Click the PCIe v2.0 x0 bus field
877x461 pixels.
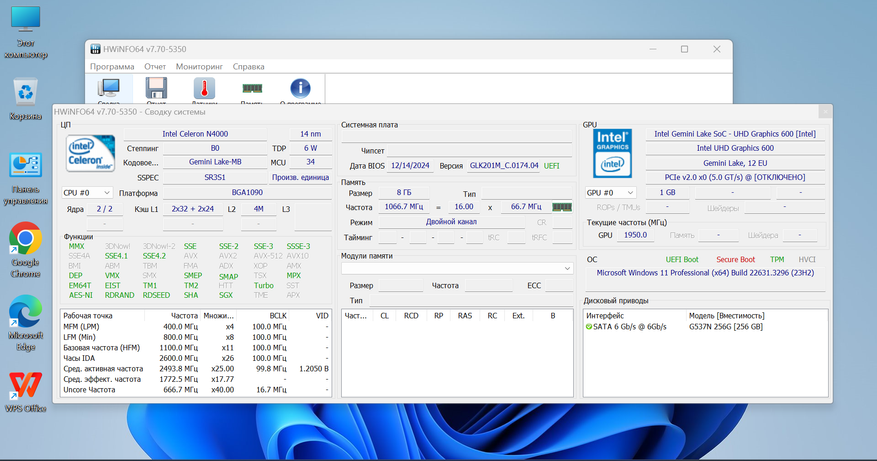735,177
